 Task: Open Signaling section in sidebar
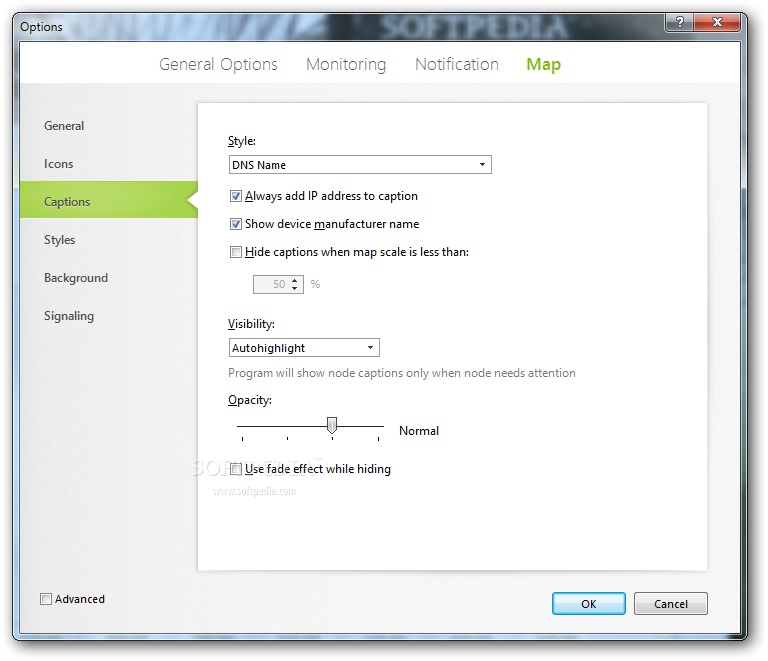69,316
